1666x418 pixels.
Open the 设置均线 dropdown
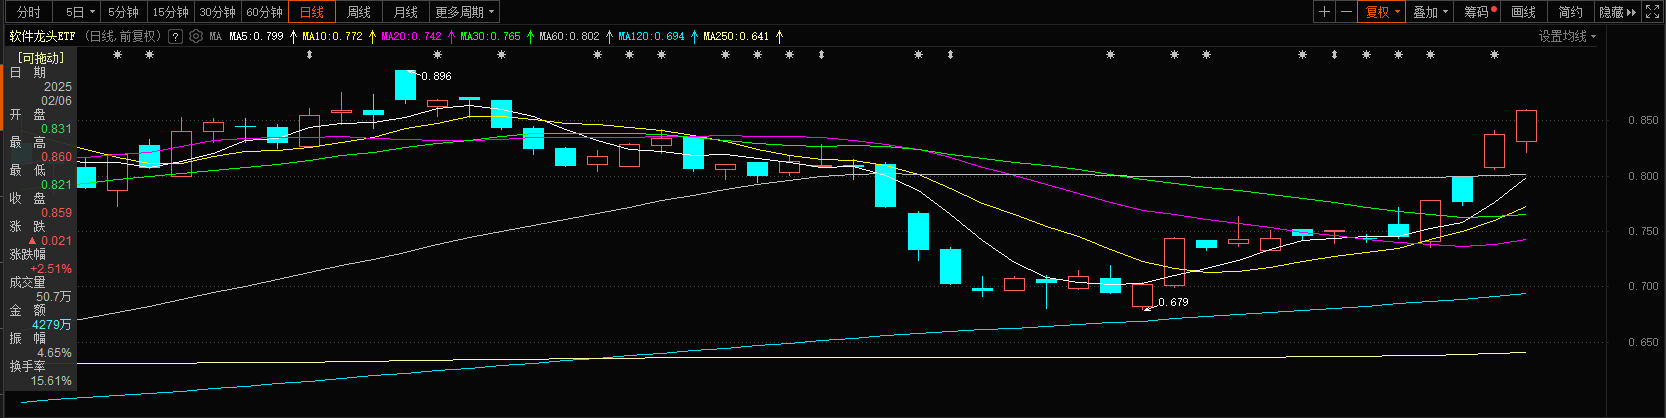coord(1567,36)
